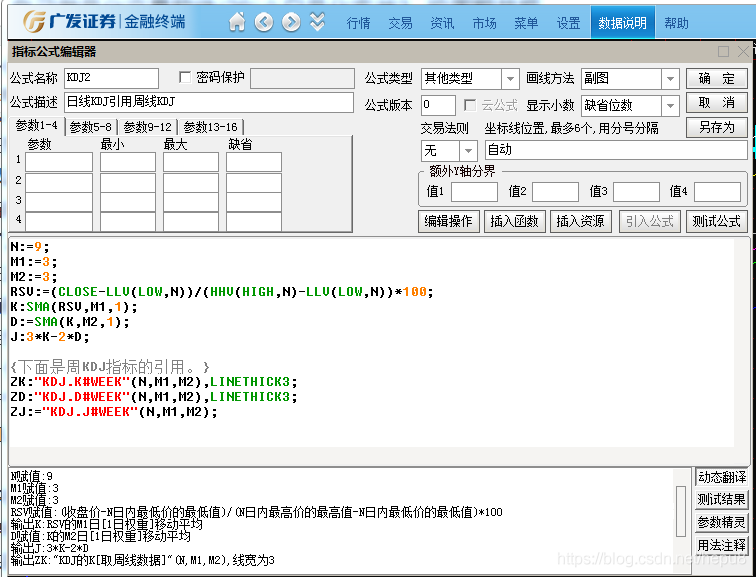Screen dimensions: 756x577
Task: Close the 指标公式编辑器 dialog
Action: 743,51
